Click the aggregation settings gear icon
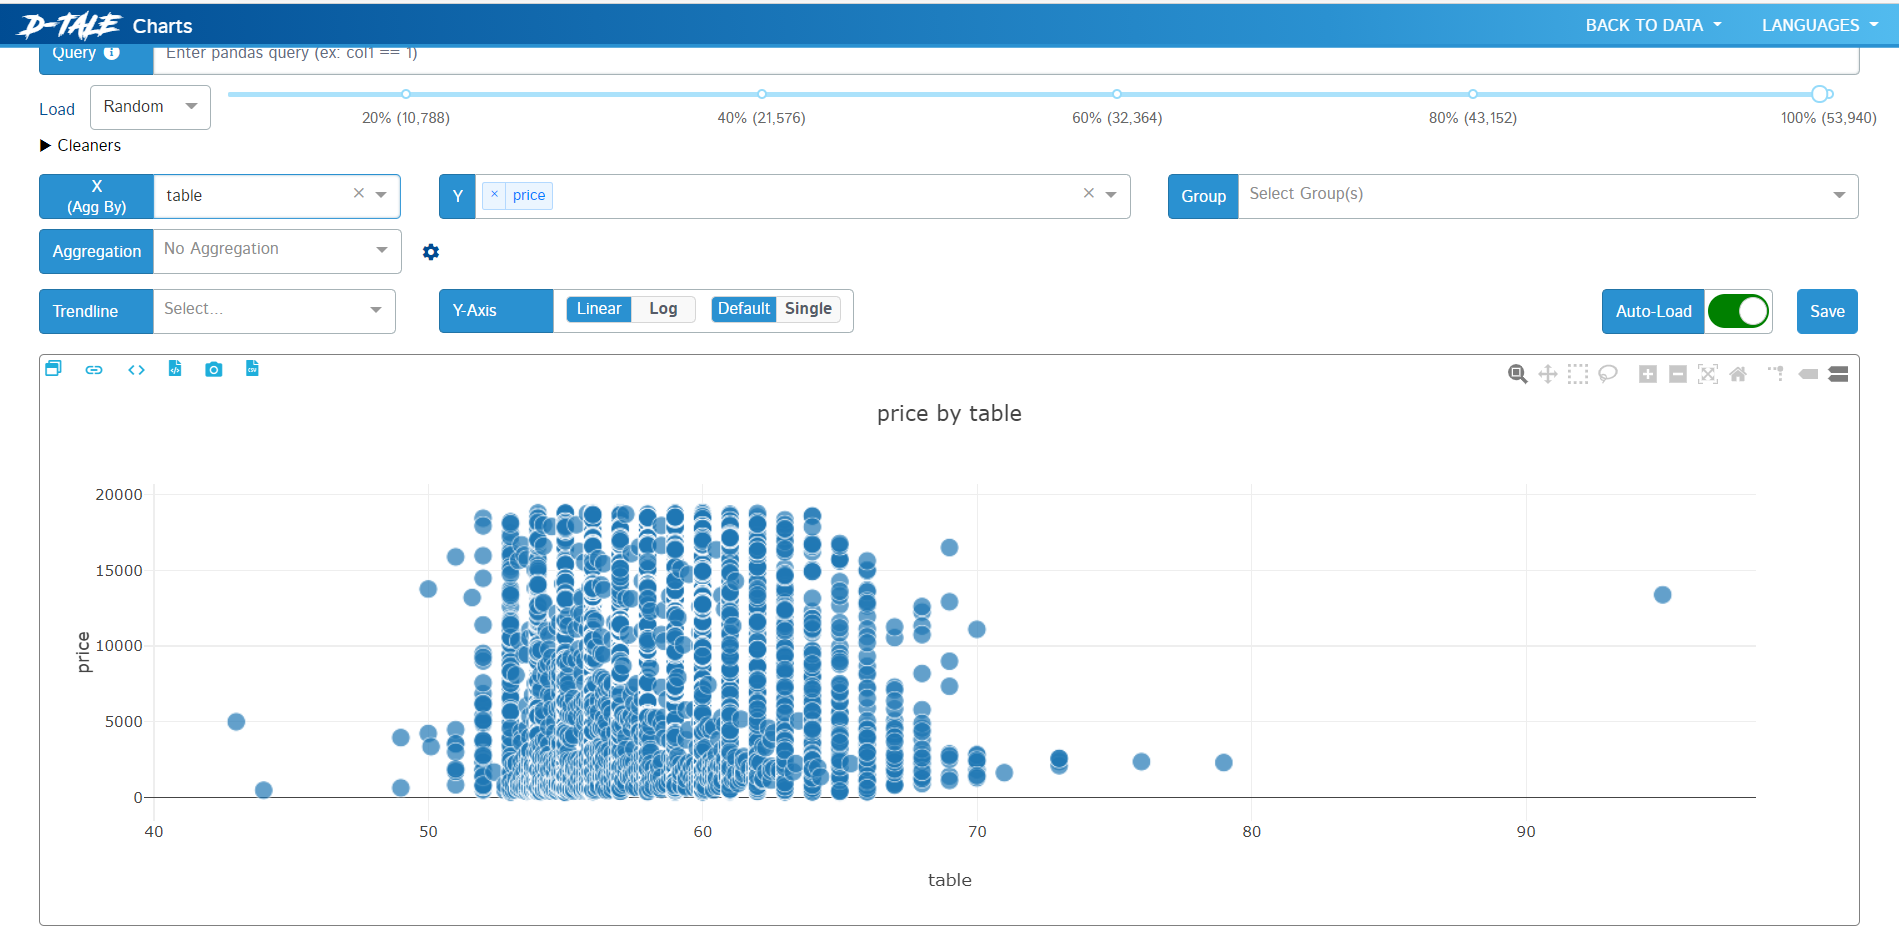 click(431, 252)
